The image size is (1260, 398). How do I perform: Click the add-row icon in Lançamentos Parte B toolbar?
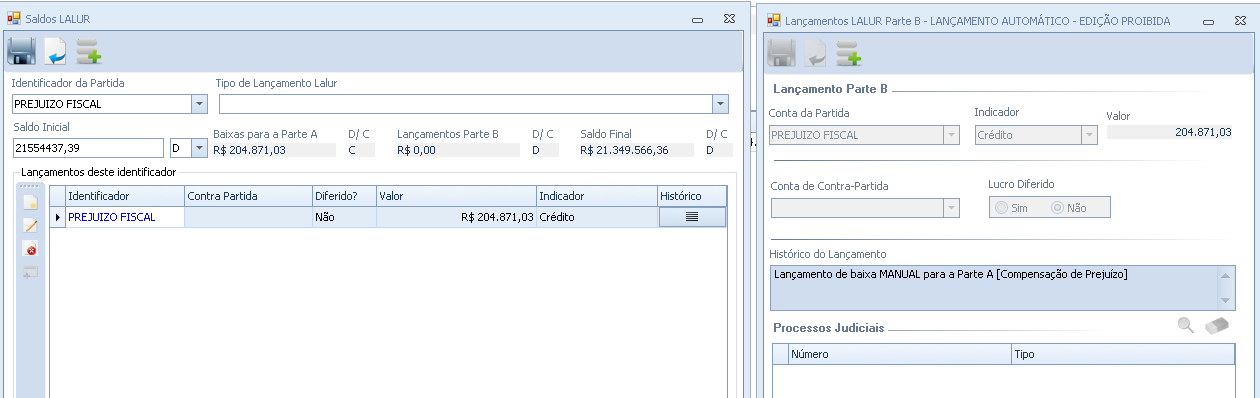click(x=849, y=53)
